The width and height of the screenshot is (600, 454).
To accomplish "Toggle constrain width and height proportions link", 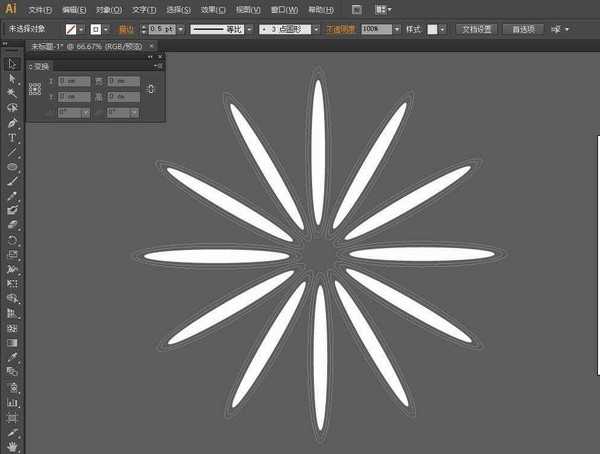I will tap(151, 89).
